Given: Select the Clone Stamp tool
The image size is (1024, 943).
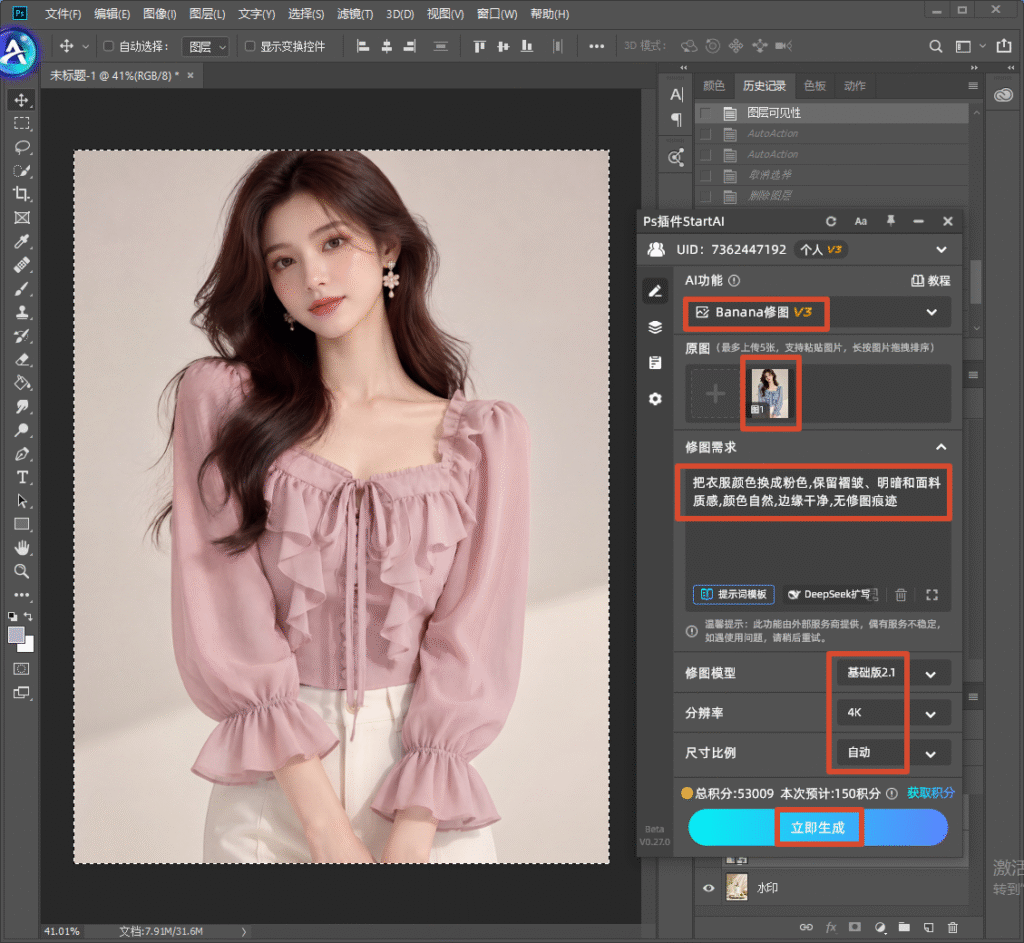Looking at the screenshot, I should pos(22,312).
